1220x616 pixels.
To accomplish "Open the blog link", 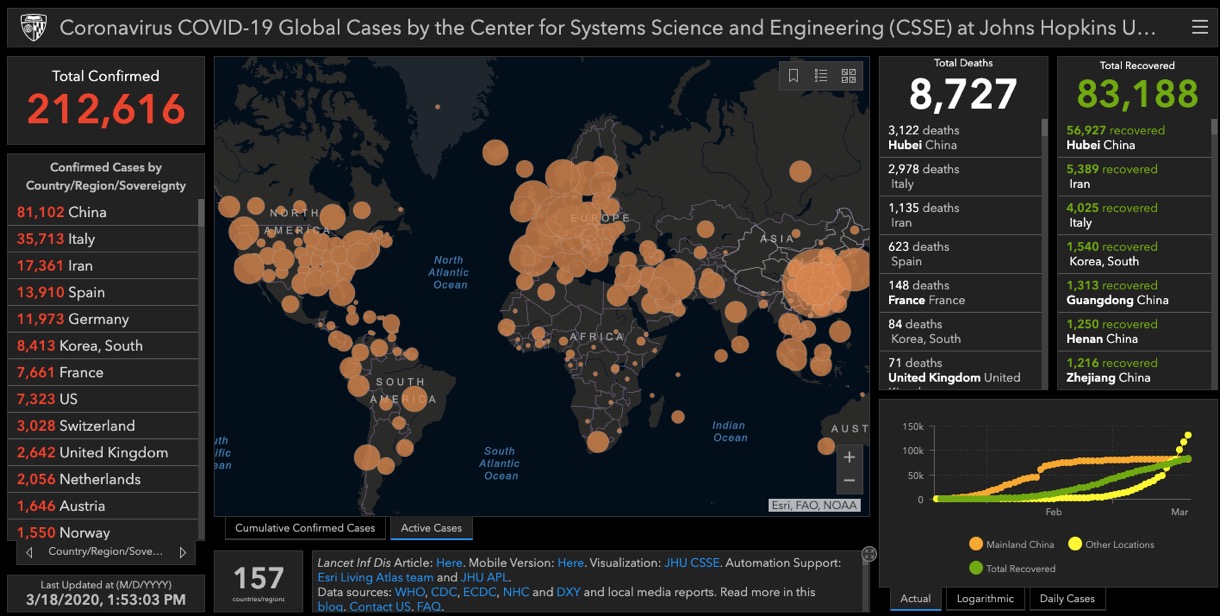I will (330, 606).
